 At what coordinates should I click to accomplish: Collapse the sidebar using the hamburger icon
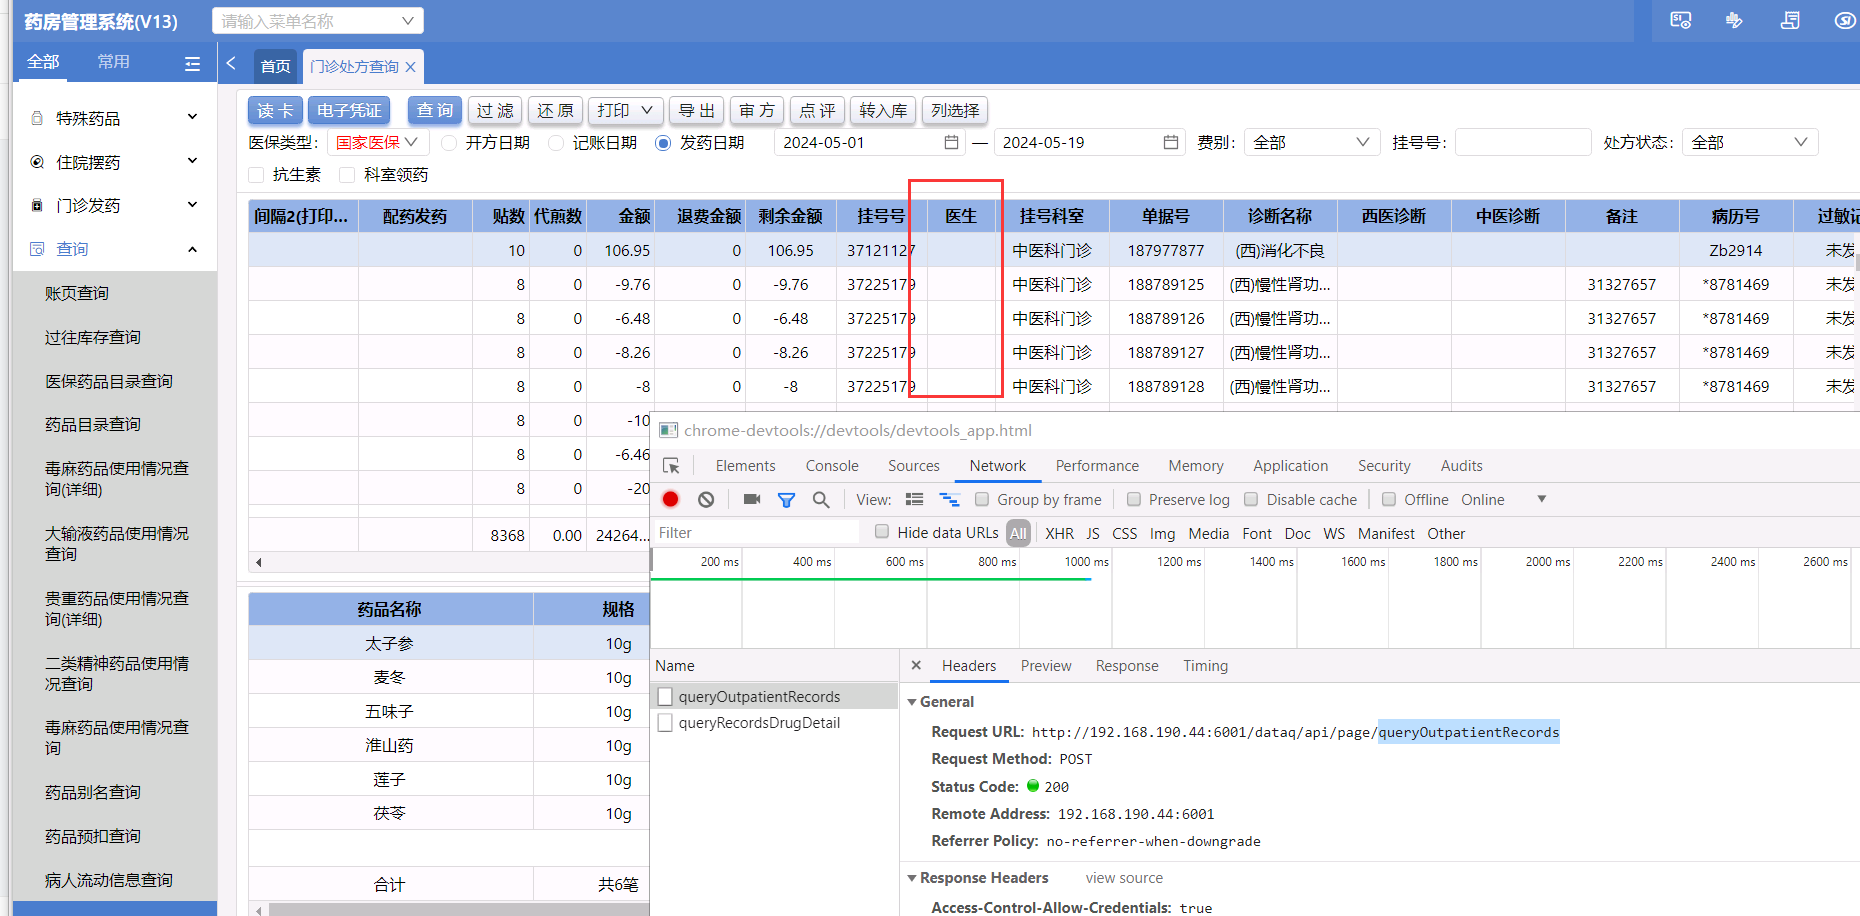point(192,64)
